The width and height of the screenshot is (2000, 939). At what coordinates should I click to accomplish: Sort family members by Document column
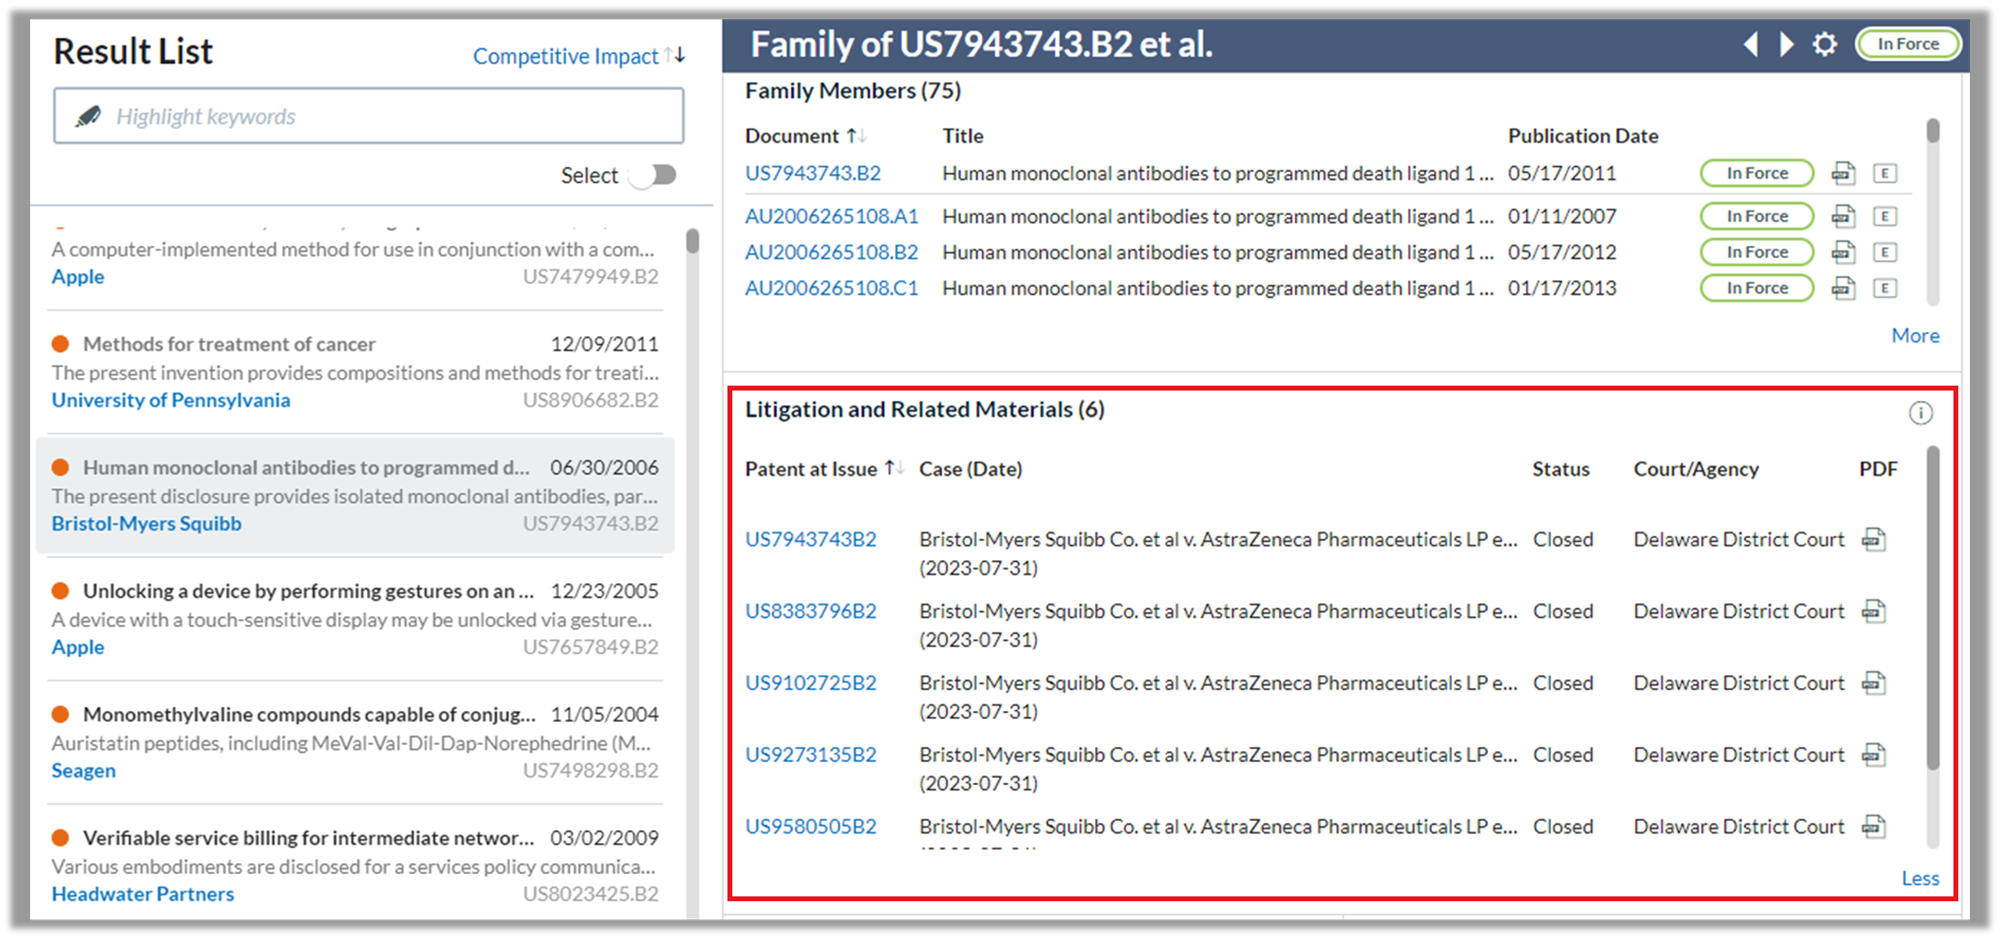[805, 136]
